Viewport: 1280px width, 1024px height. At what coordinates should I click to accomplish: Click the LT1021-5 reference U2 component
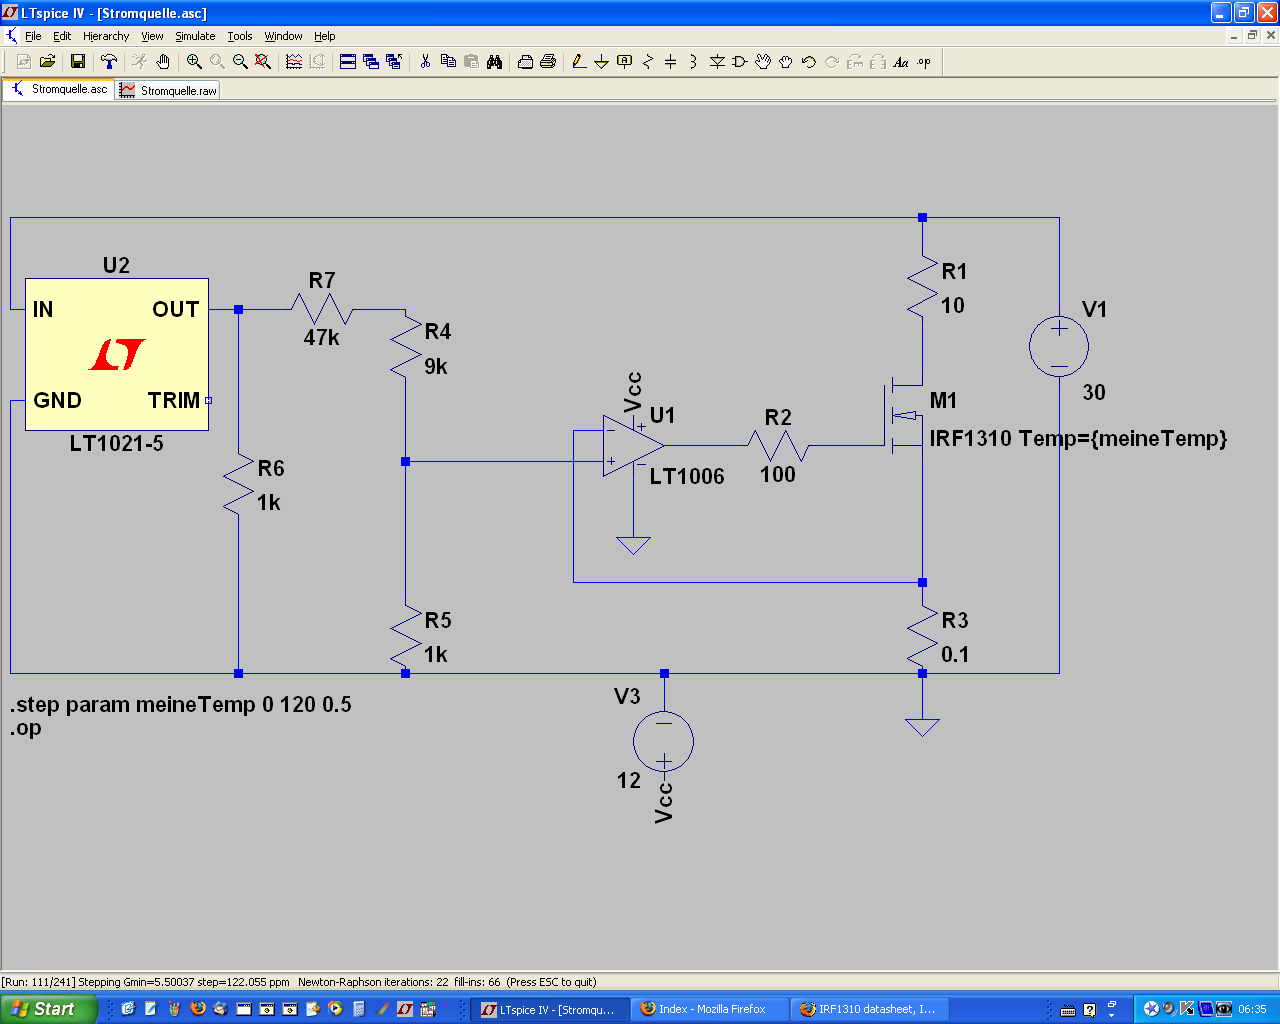(x=117, y=354)
